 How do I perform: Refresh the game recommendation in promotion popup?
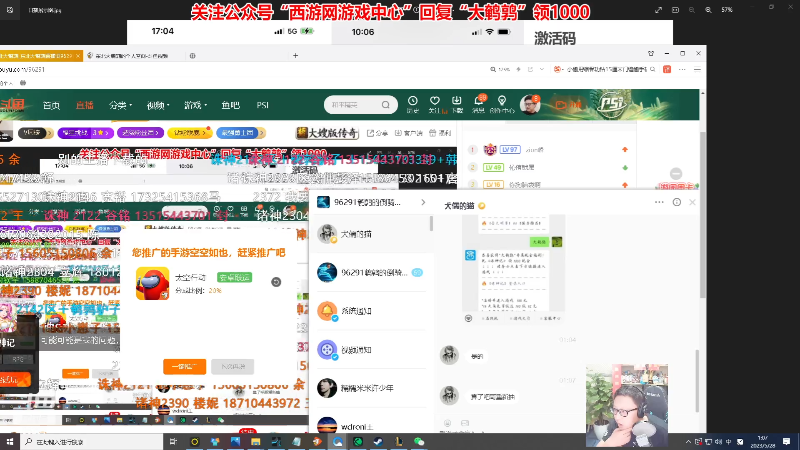coord(276,282)
